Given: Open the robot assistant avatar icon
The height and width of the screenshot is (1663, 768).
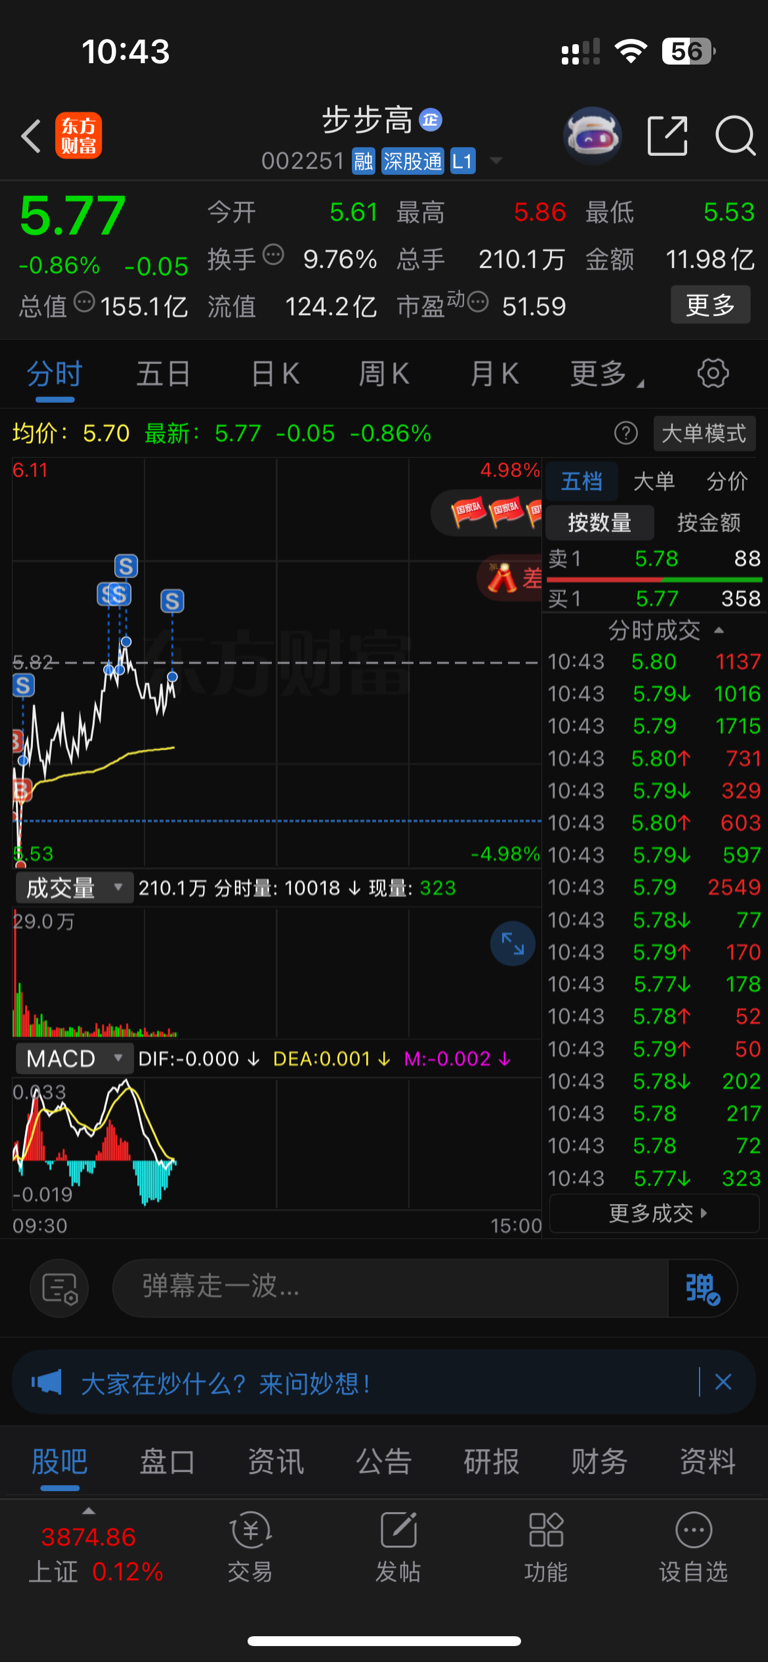Looking at the screenshot, I should click(593, 135).
